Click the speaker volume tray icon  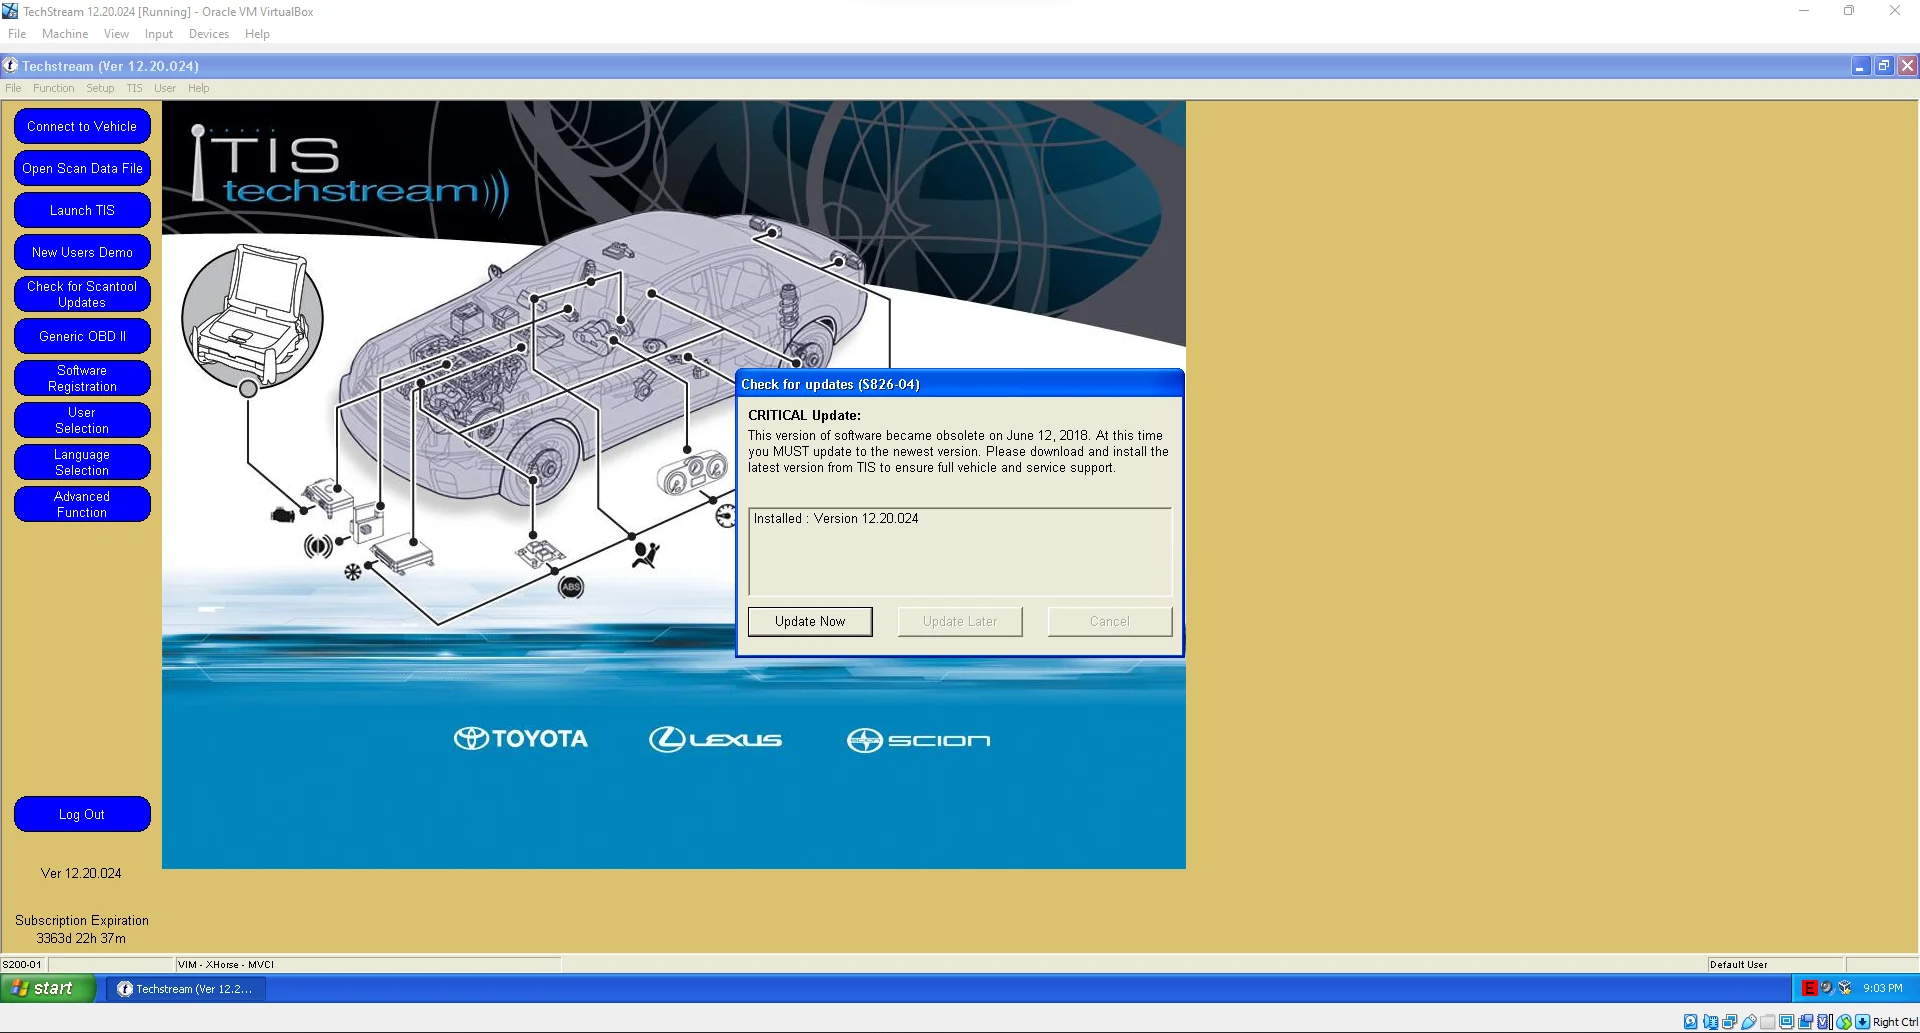[x=1827, y=988]
